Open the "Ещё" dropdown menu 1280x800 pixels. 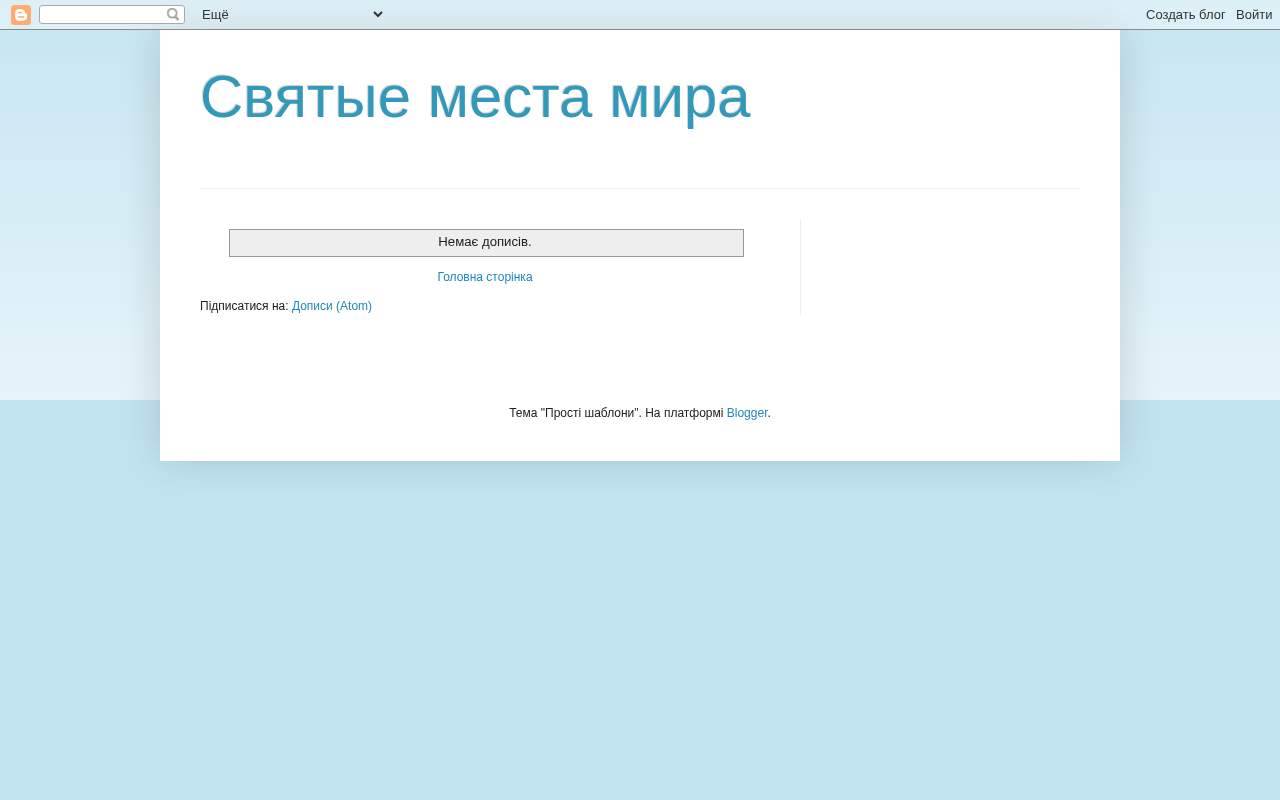(292, 14)
